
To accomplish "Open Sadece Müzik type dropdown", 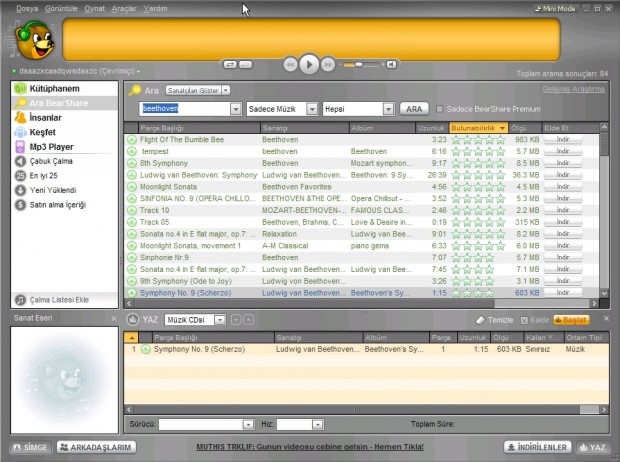I will pyautogui.click(x=312, y=109).
